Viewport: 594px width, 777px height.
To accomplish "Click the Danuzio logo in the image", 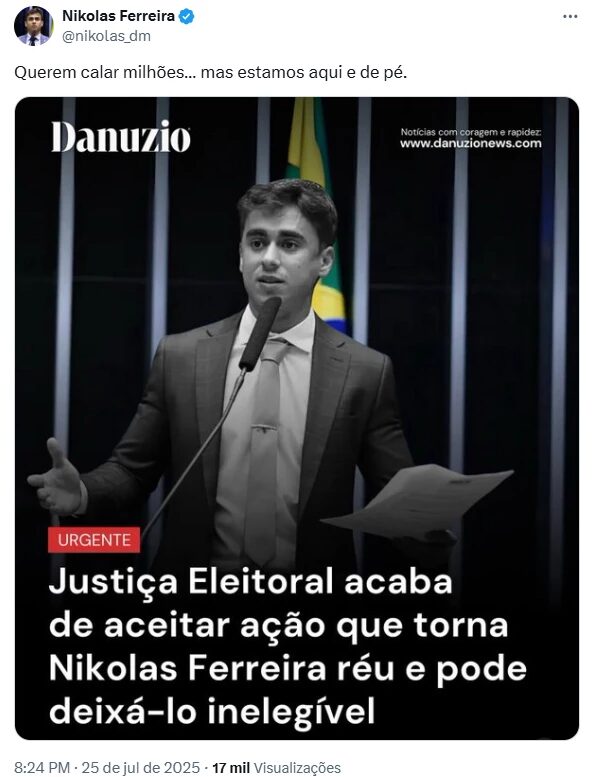I will pos(121,136).
